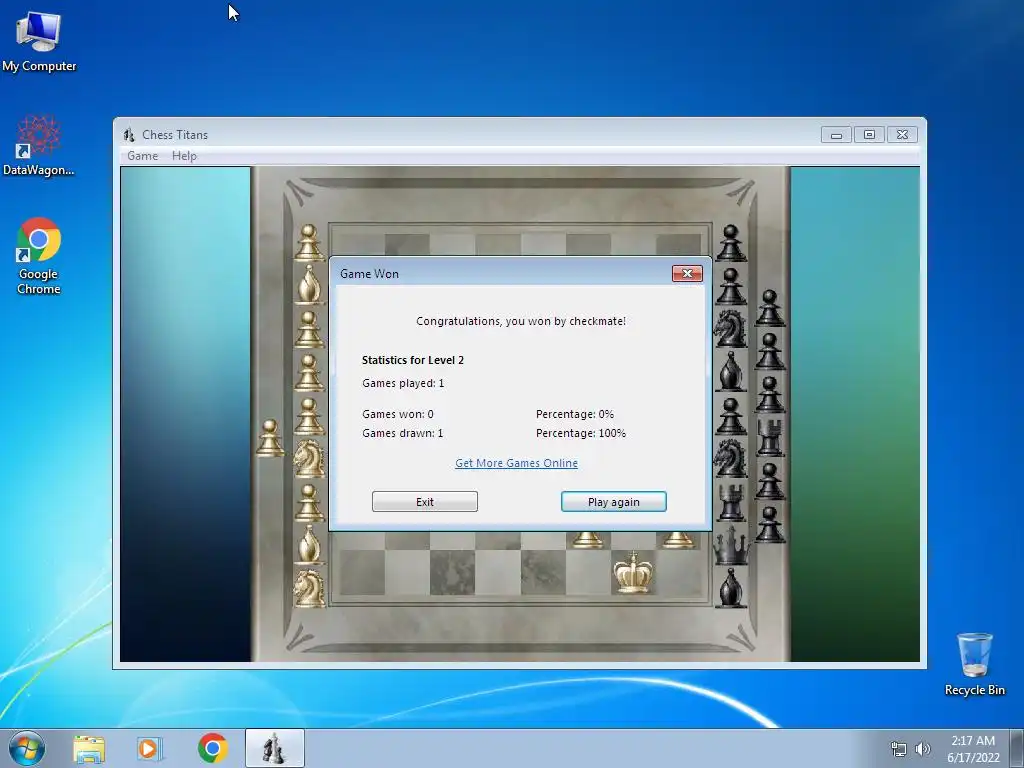The height and width of the screenshot is (768, 1024).
Task: Click the Play again button
Action: pos(613,502)
